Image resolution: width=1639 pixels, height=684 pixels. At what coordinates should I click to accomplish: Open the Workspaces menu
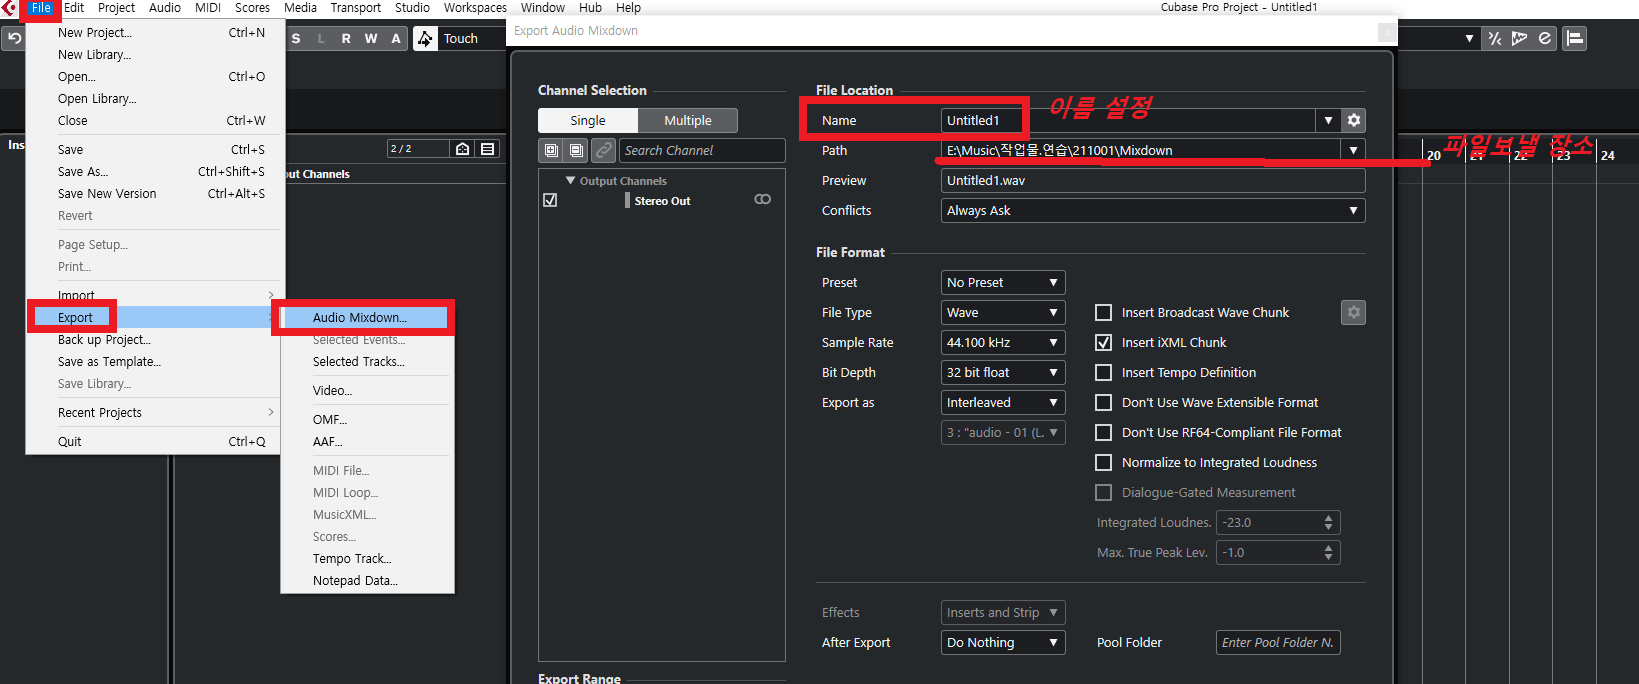[475, 8]
